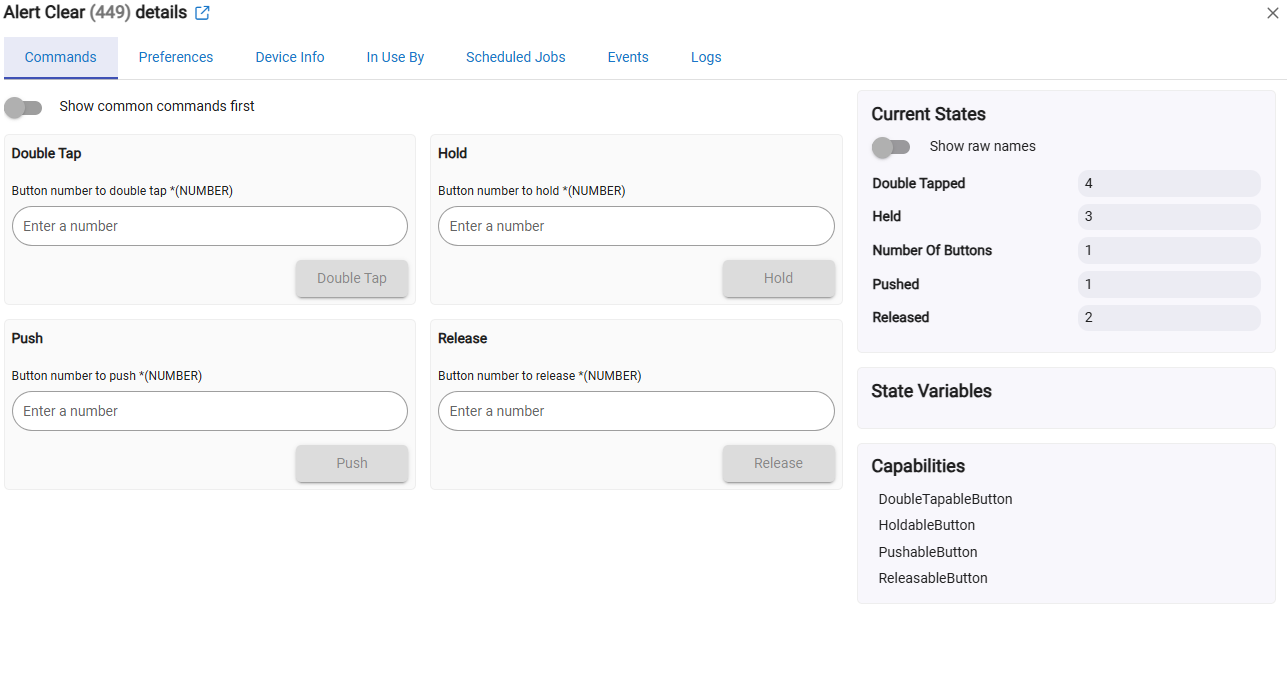Screen dimensions: 1287x694
Task: Click the Double Tapped state label
Action: click(x=919, y=183)
